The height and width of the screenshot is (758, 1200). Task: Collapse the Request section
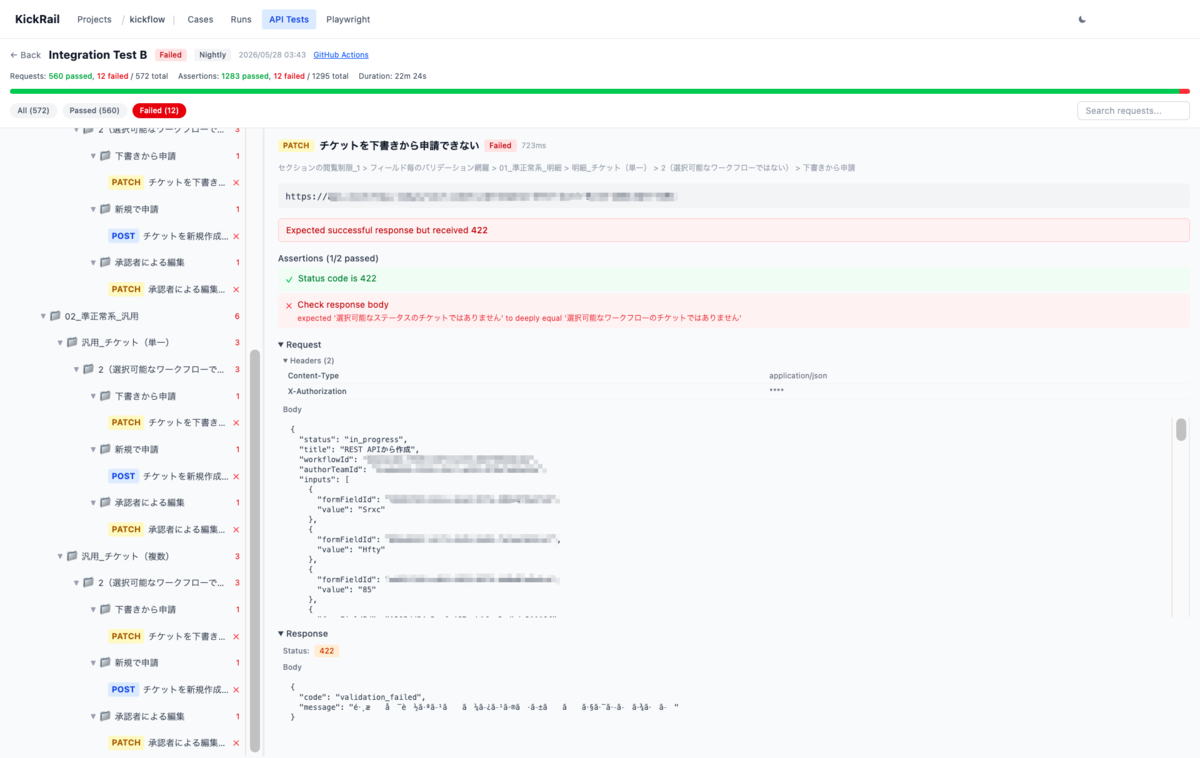(300, 345)
